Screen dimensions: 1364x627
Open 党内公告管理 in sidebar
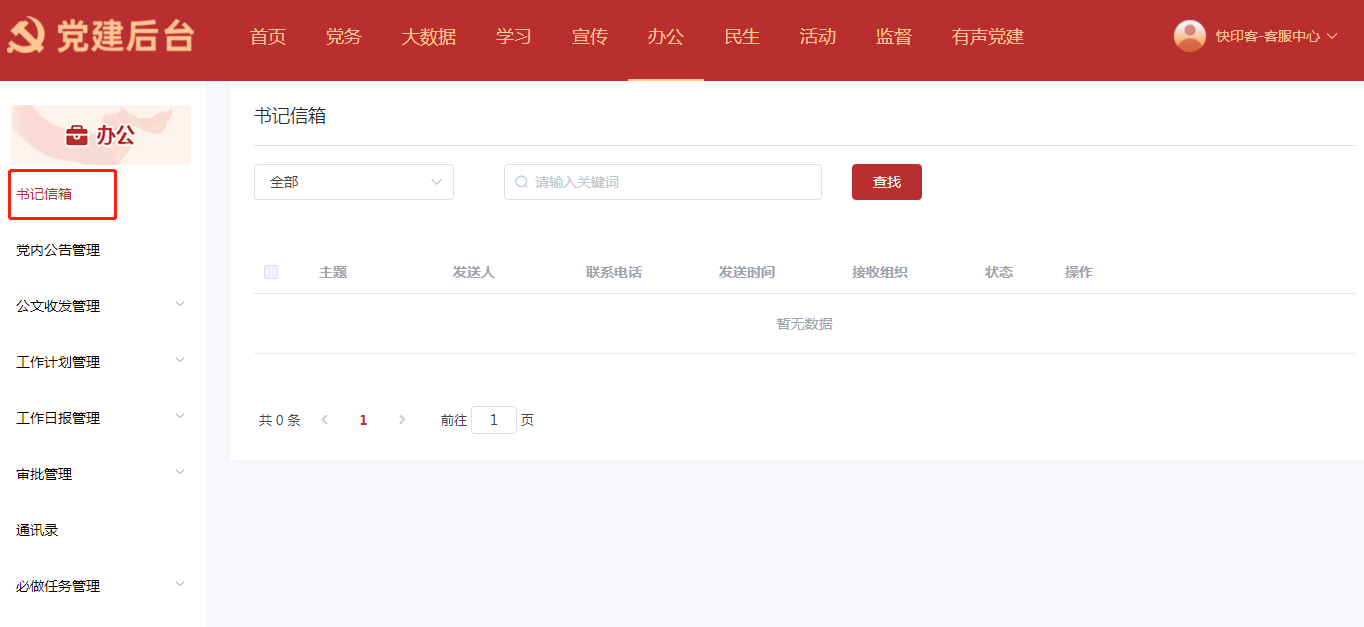coord(58,250)
